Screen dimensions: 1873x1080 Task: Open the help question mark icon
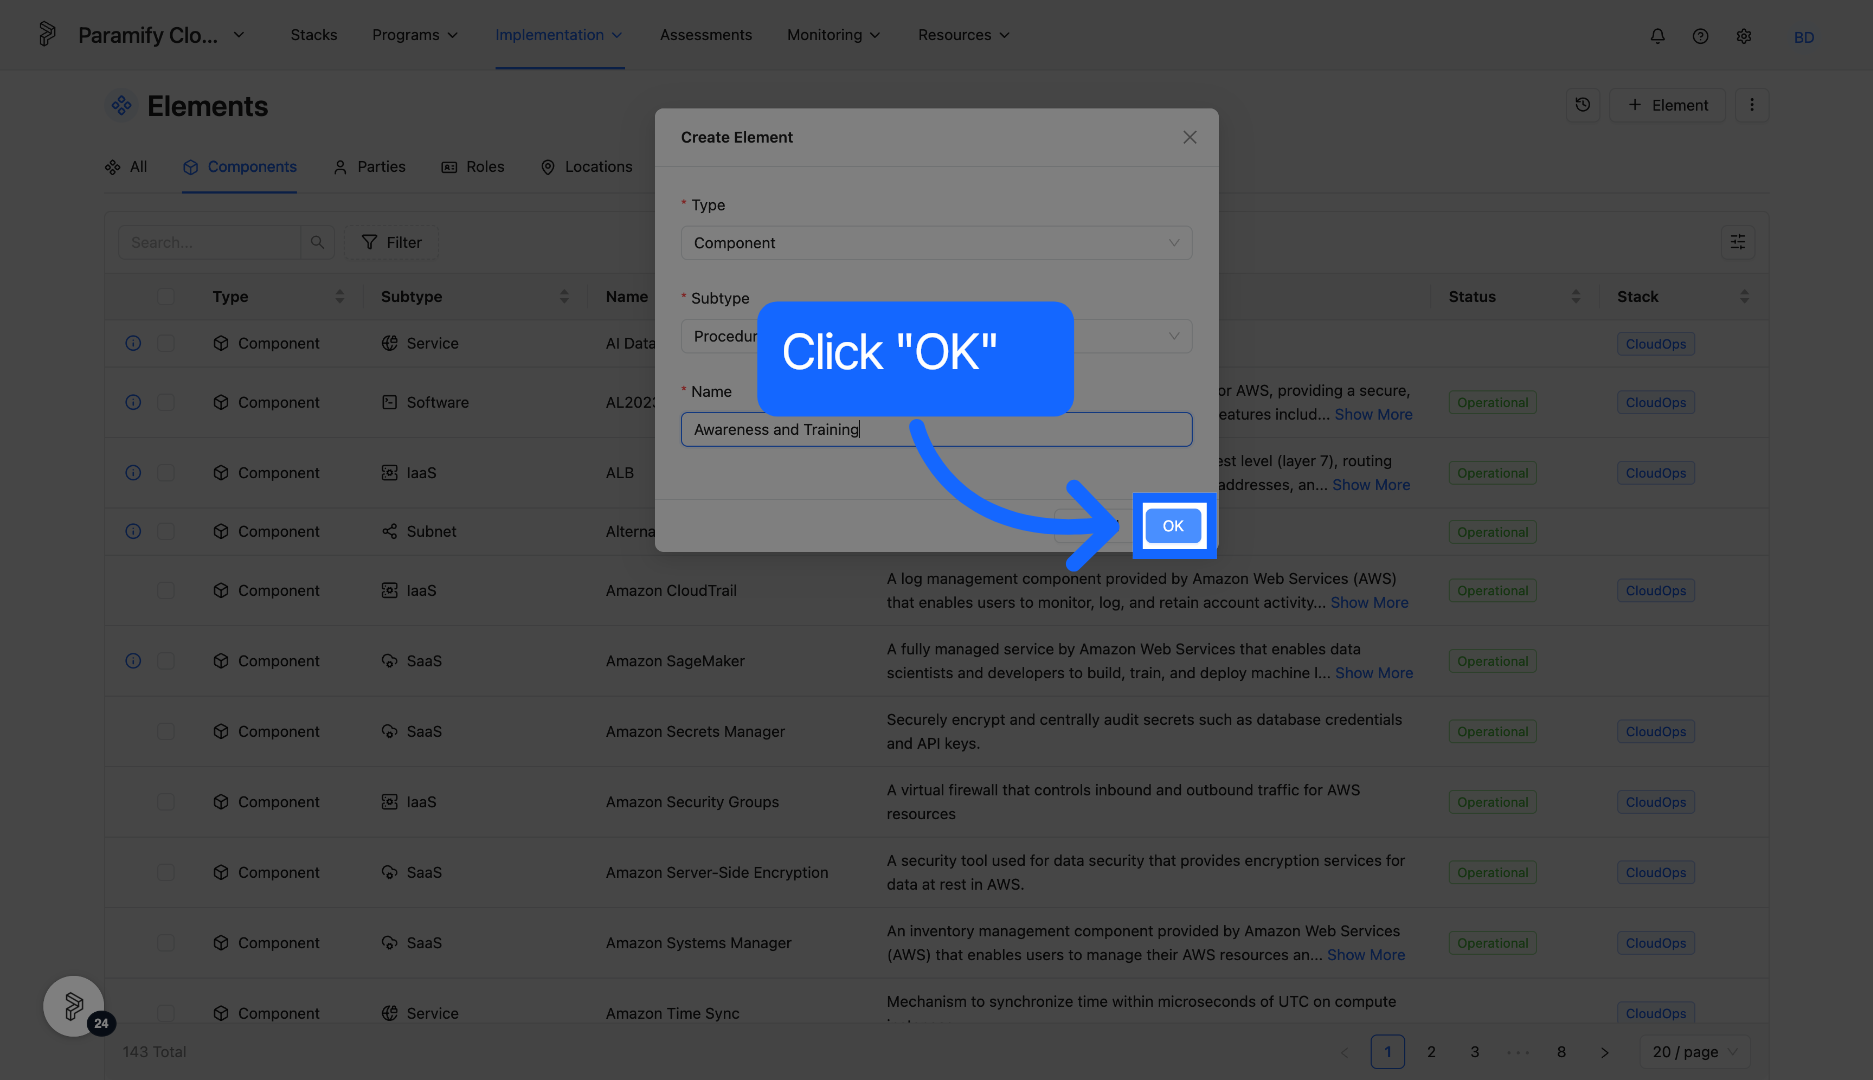(x=1700, y=36)
